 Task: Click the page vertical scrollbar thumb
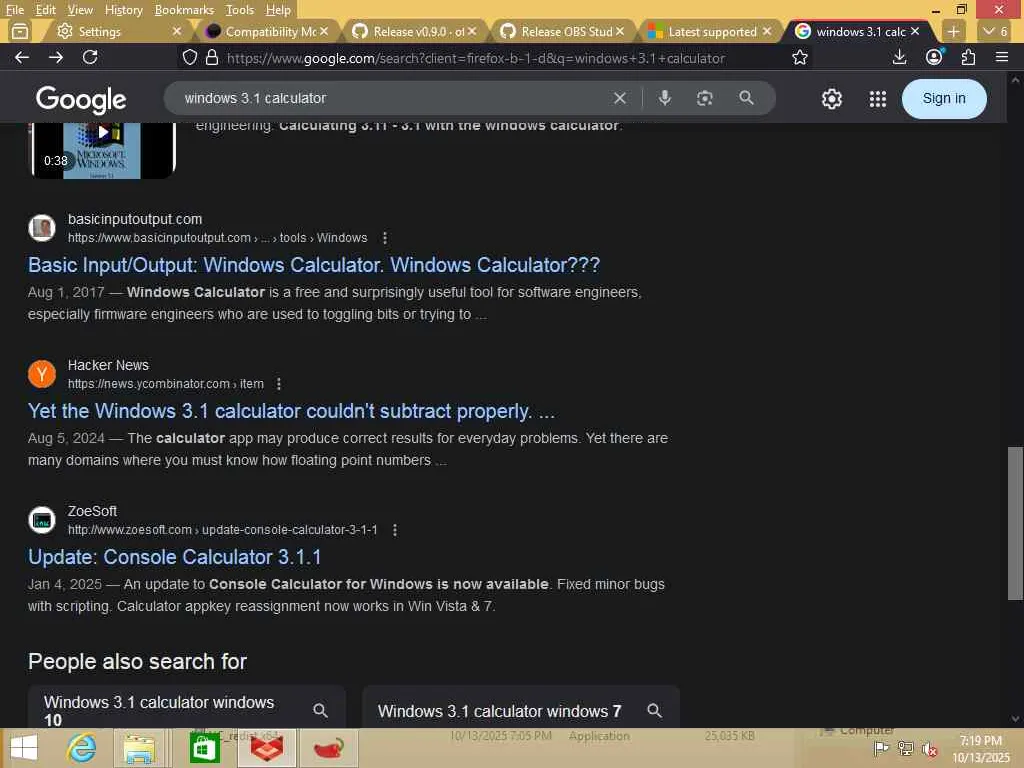(1015, 523)
